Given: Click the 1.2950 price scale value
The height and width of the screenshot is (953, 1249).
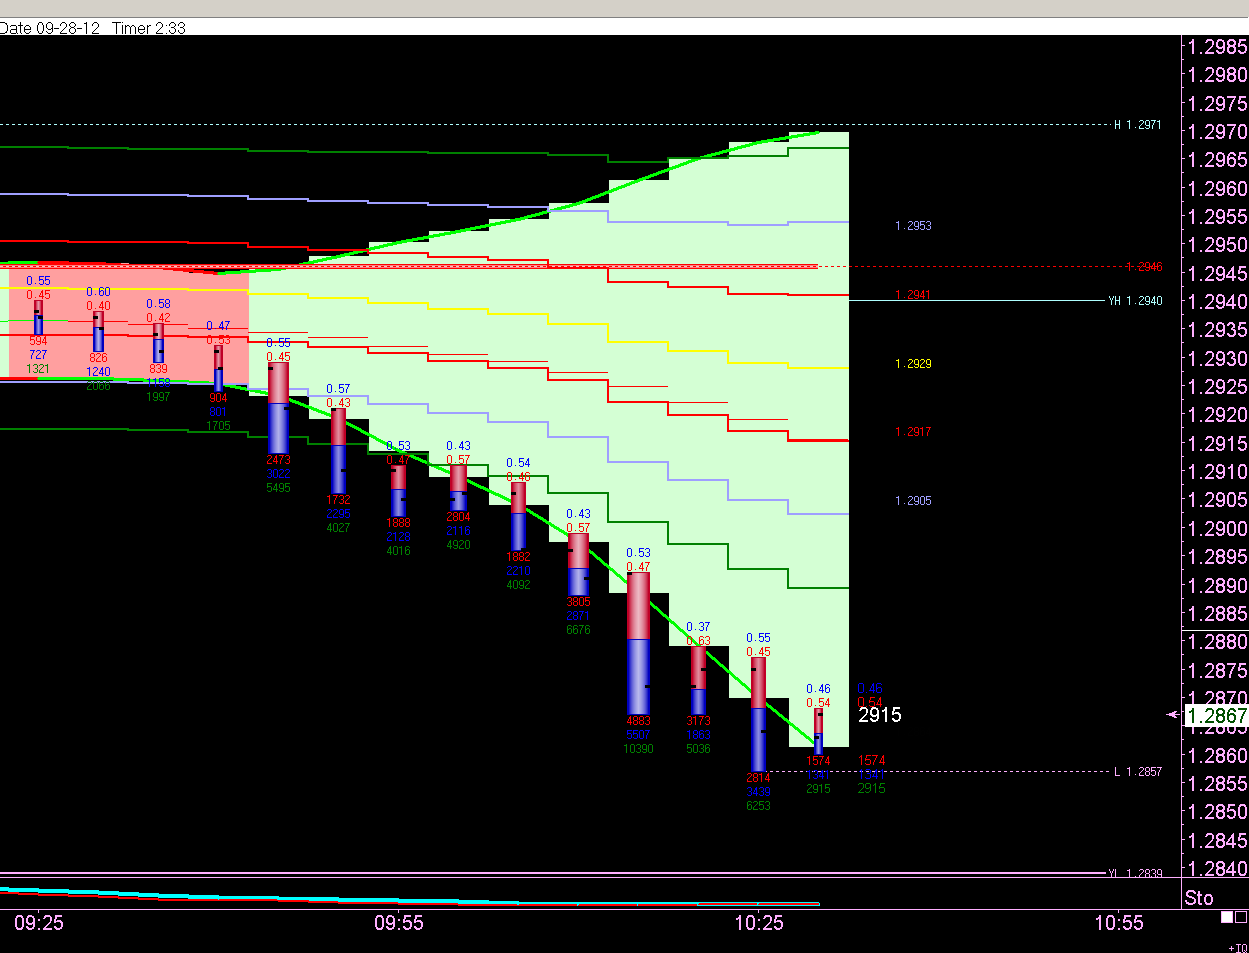Looking at the screenshot, I should pyautogui.click(x=1217, y=245).
